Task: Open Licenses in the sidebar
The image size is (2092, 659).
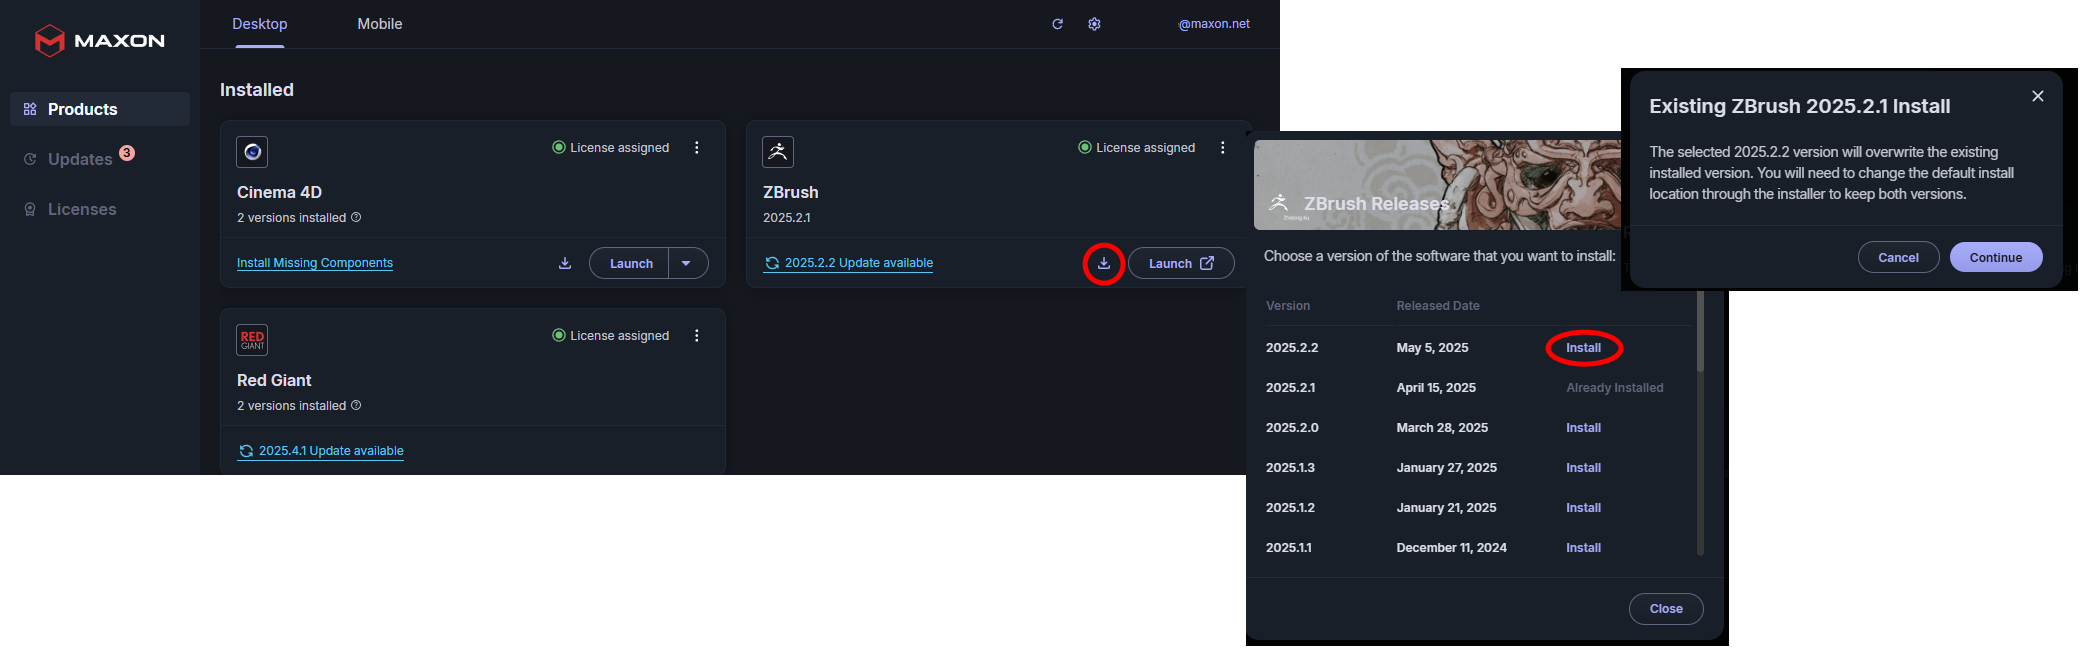Action: click(82, 209)
